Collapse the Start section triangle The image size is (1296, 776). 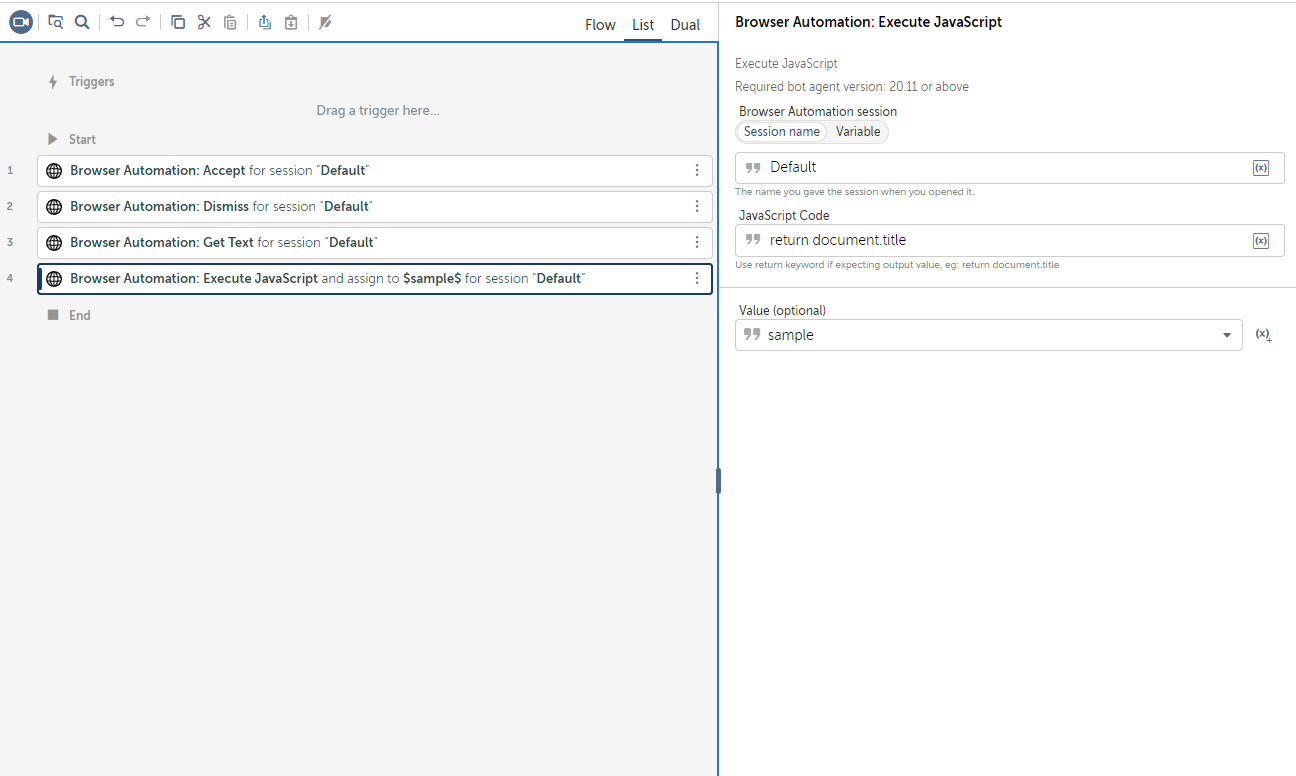click(53, 140)
